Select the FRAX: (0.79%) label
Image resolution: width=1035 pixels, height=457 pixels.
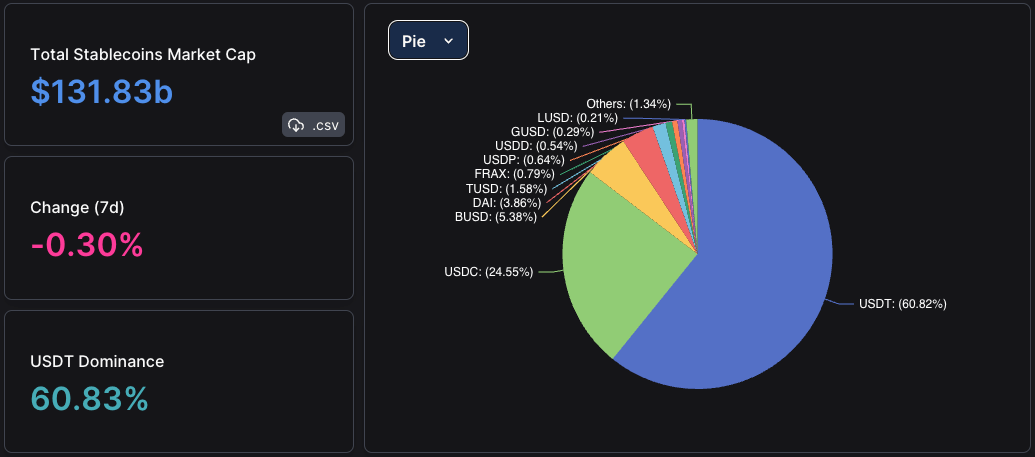514,174
